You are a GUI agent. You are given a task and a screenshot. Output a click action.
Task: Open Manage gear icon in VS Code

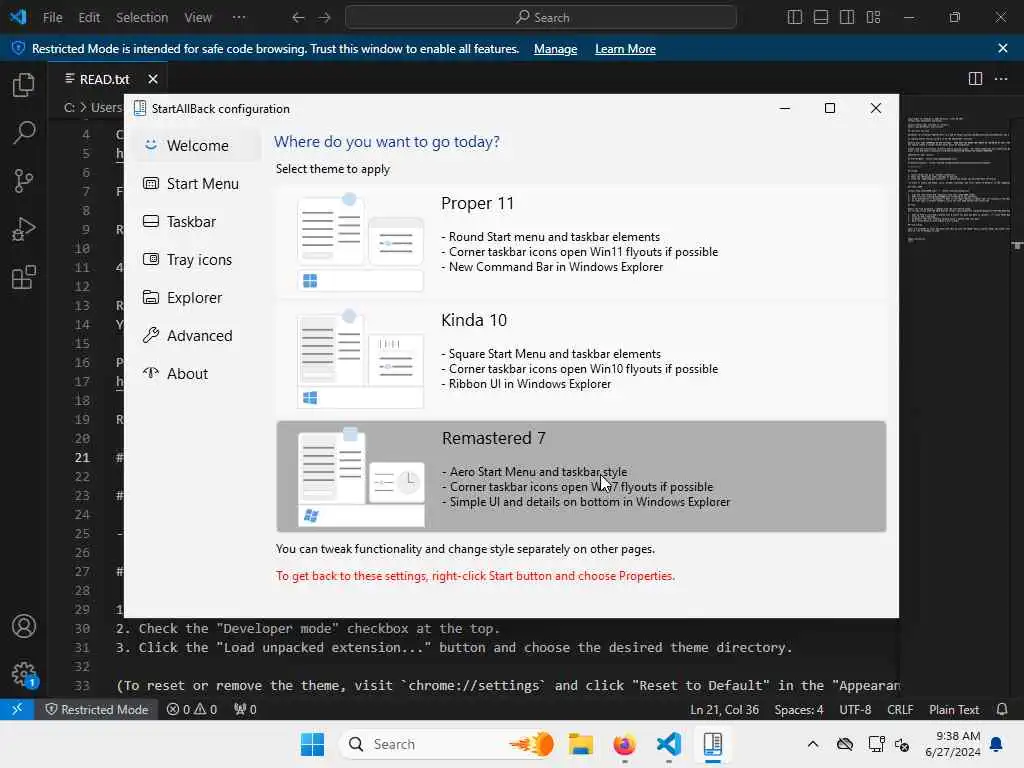tap(24, 674)
